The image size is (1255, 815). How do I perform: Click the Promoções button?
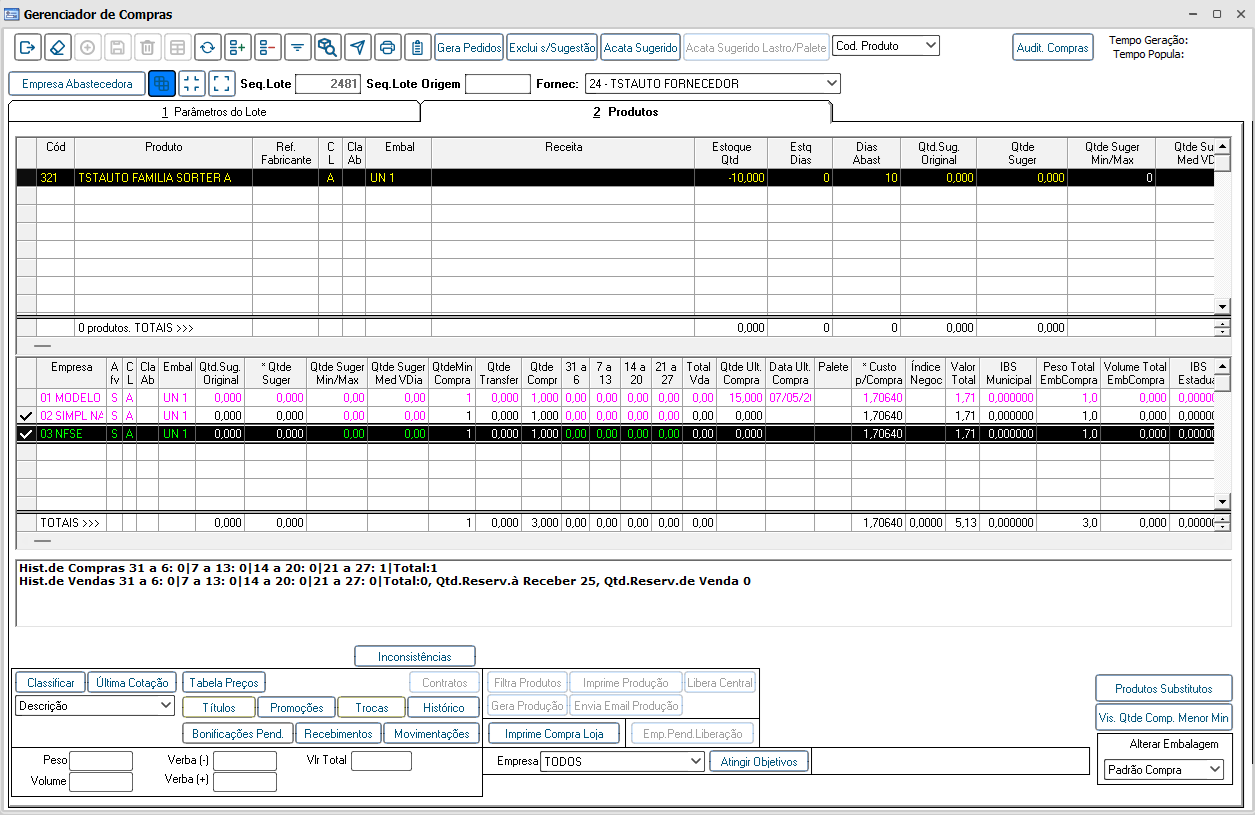(297, 707)
